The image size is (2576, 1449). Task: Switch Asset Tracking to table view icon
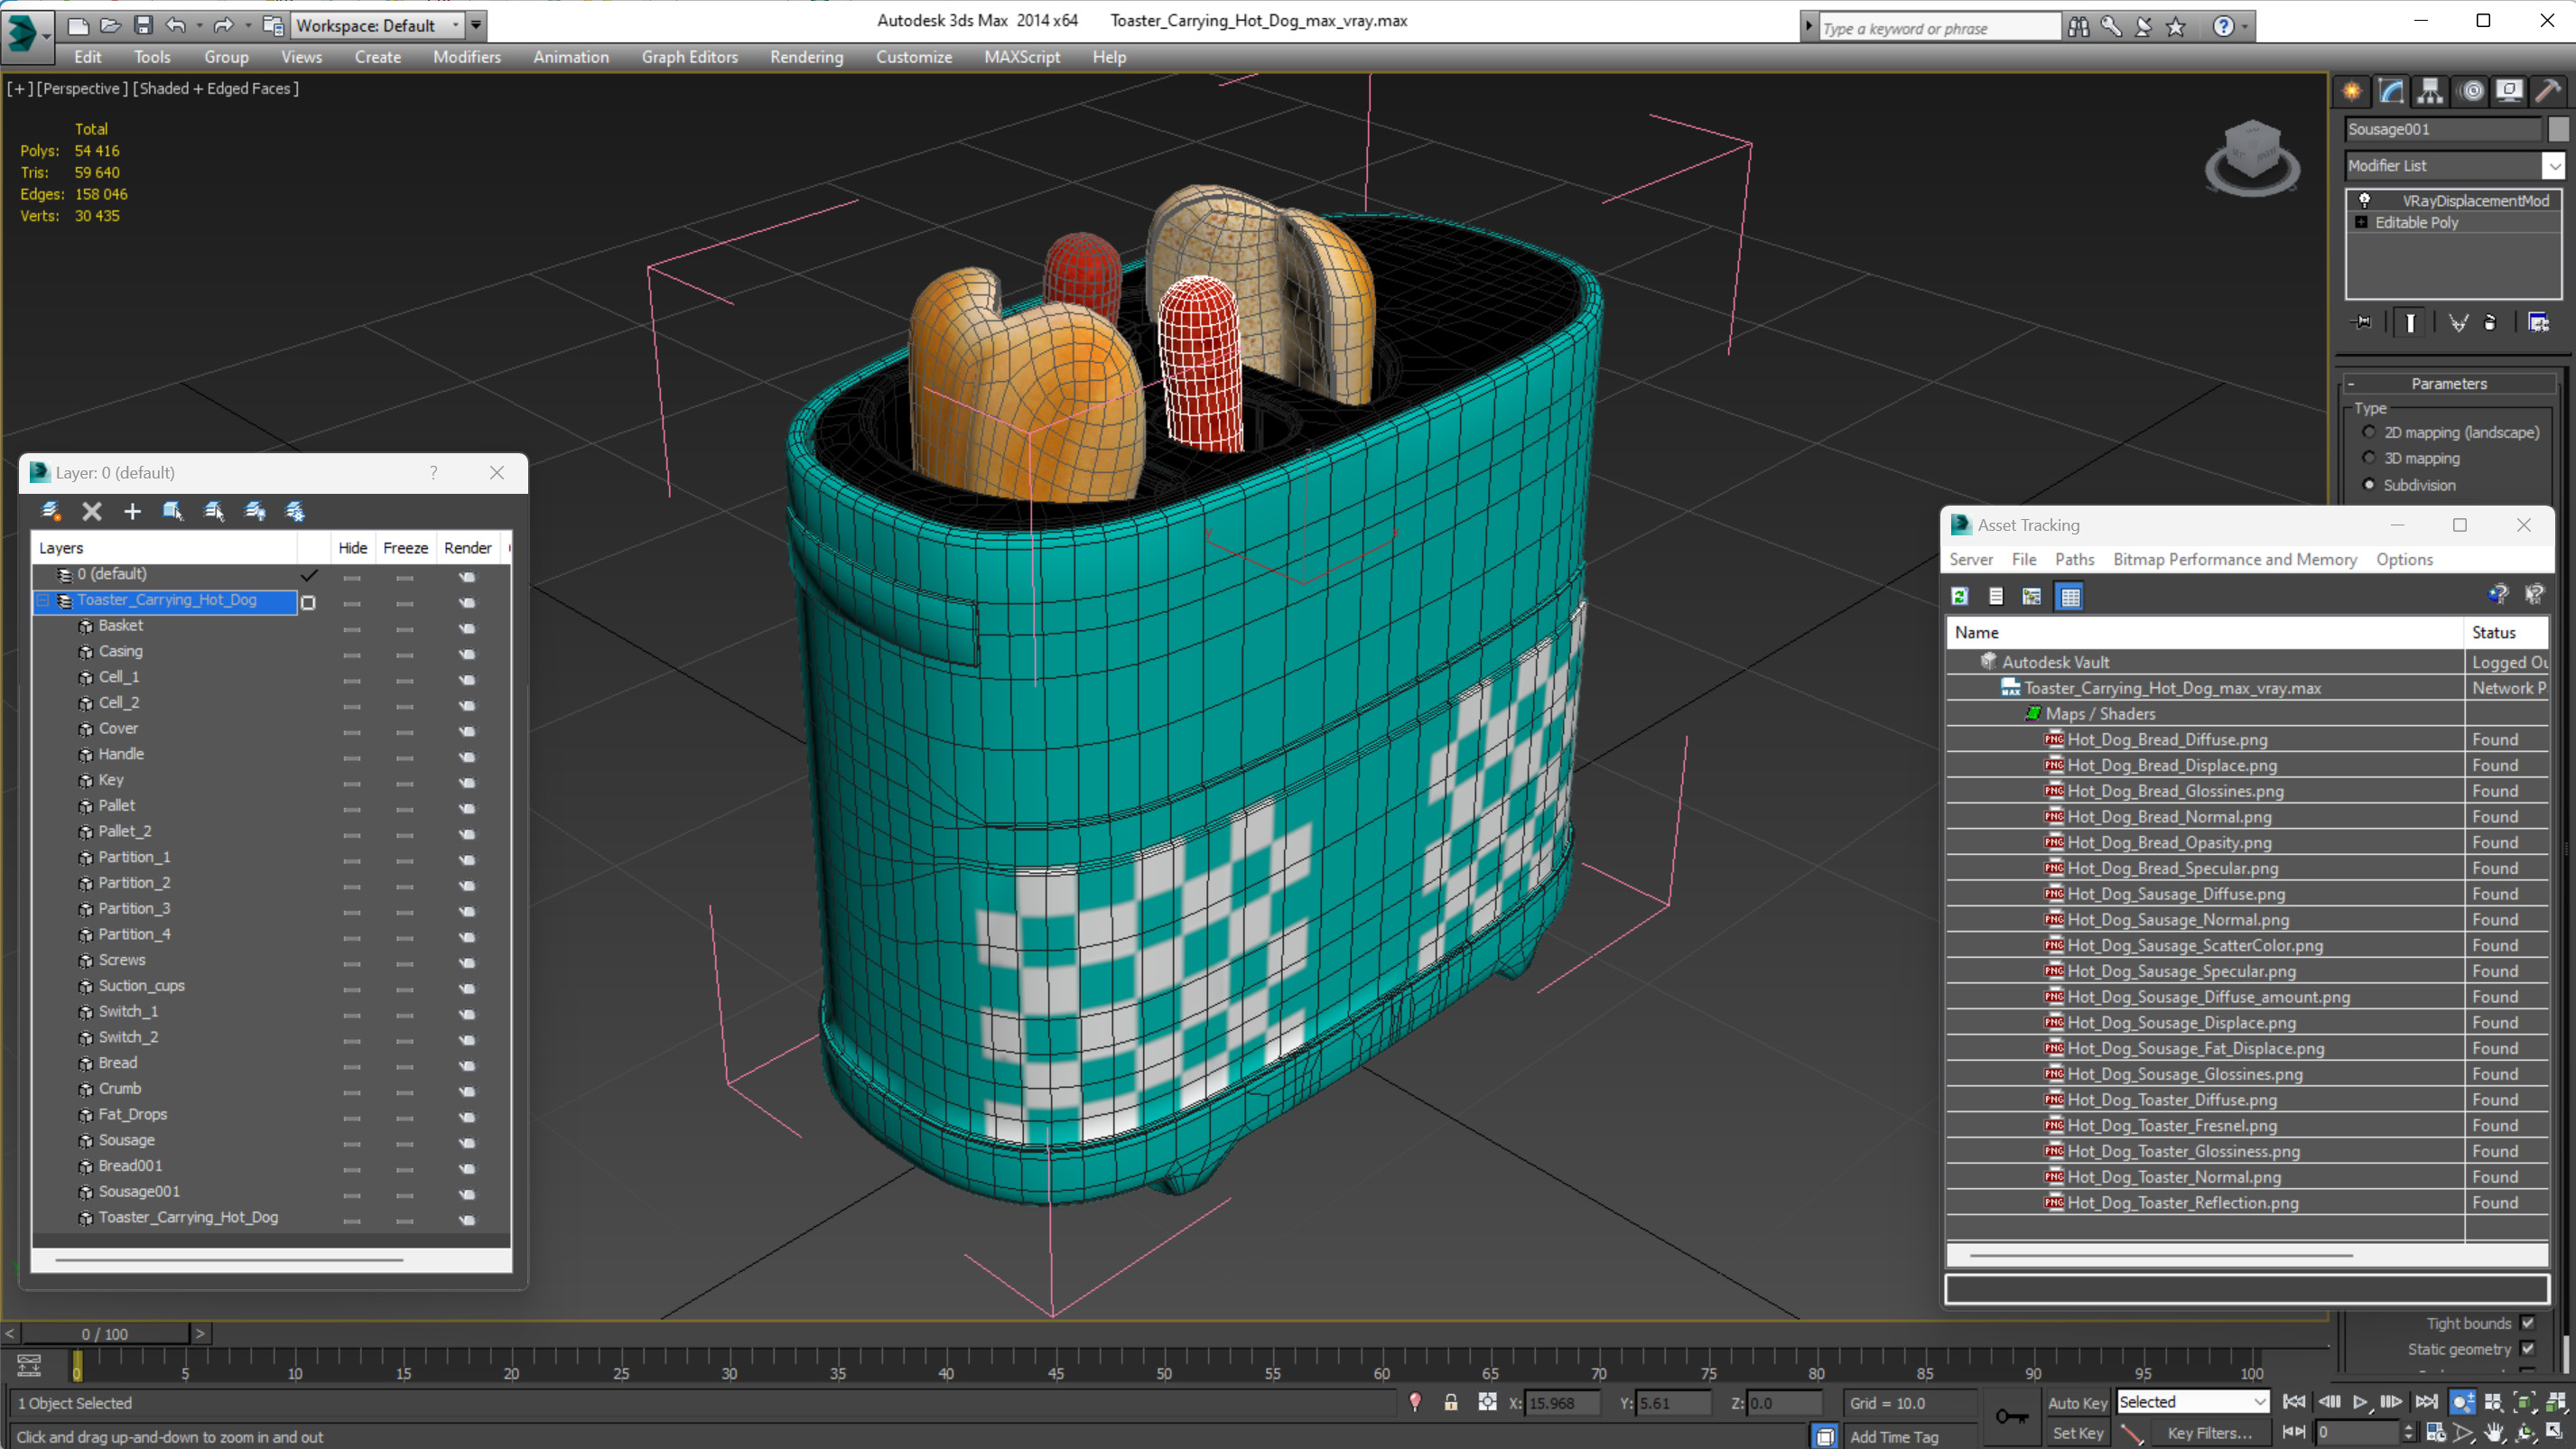point(2069,596)
